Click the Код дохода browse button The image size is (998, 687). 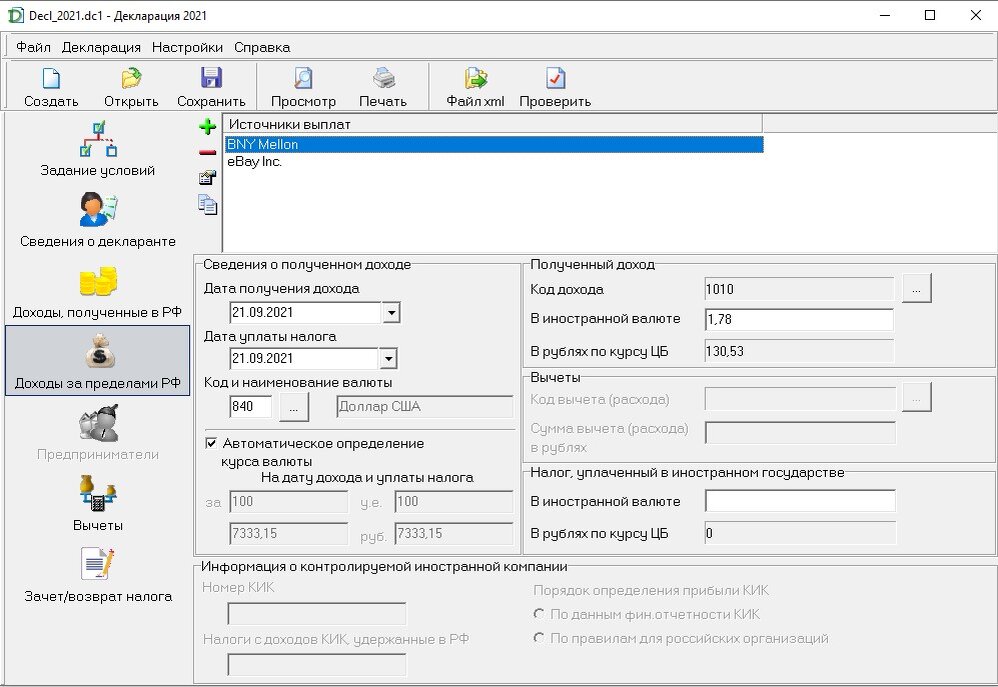[917, 289]
